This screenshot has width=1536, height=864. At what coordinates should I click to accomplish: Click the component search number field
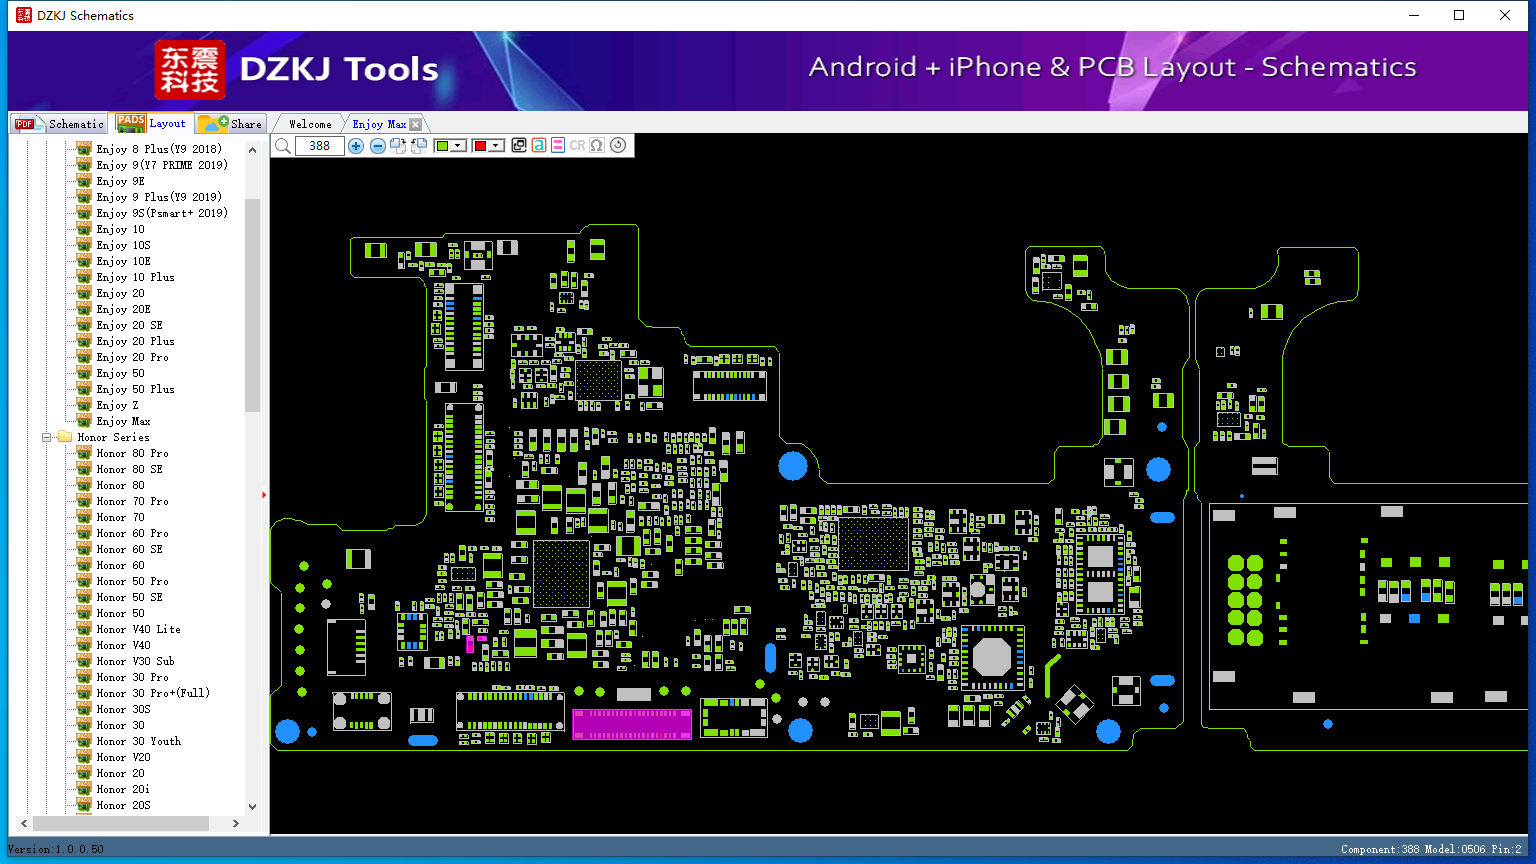coord(320,146)
